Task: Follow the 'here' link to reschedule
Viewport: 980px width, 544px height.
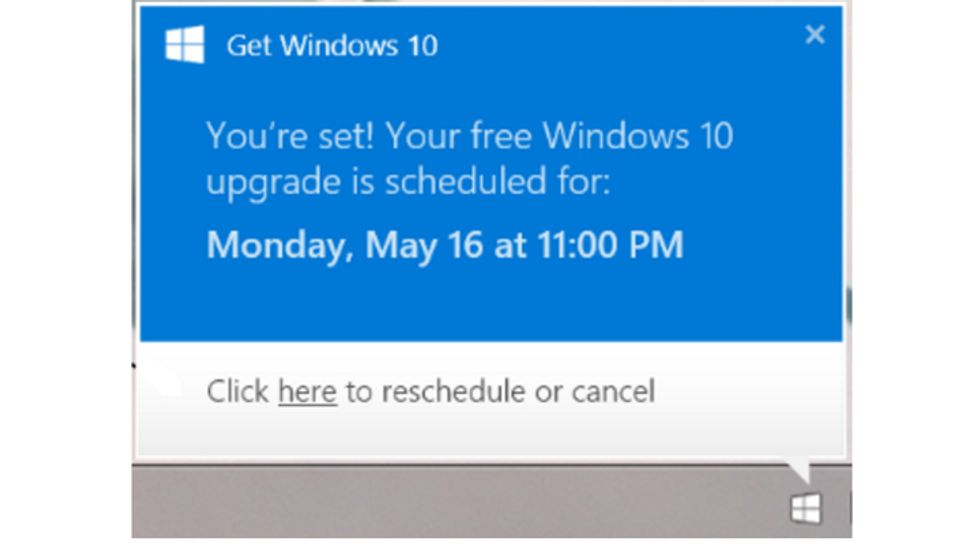Action: pos(307,391)
